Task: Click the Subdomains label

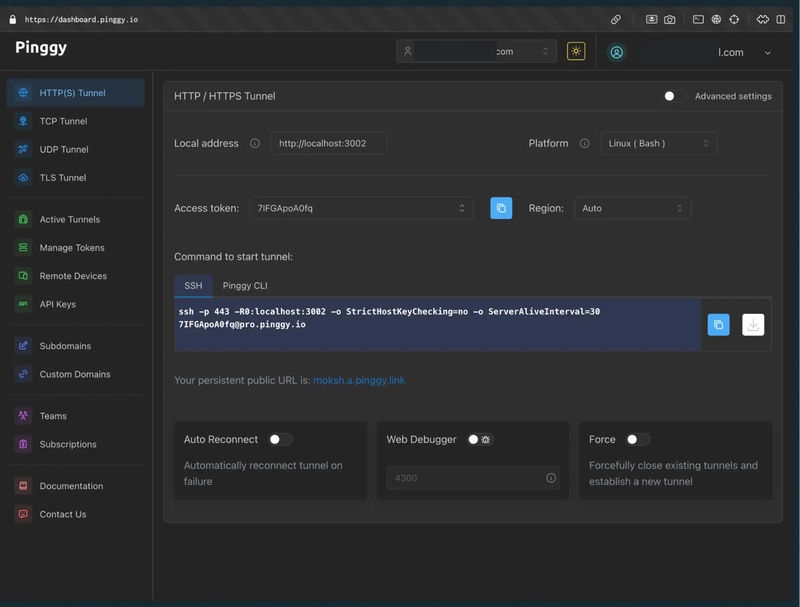Action: (65, 346)
